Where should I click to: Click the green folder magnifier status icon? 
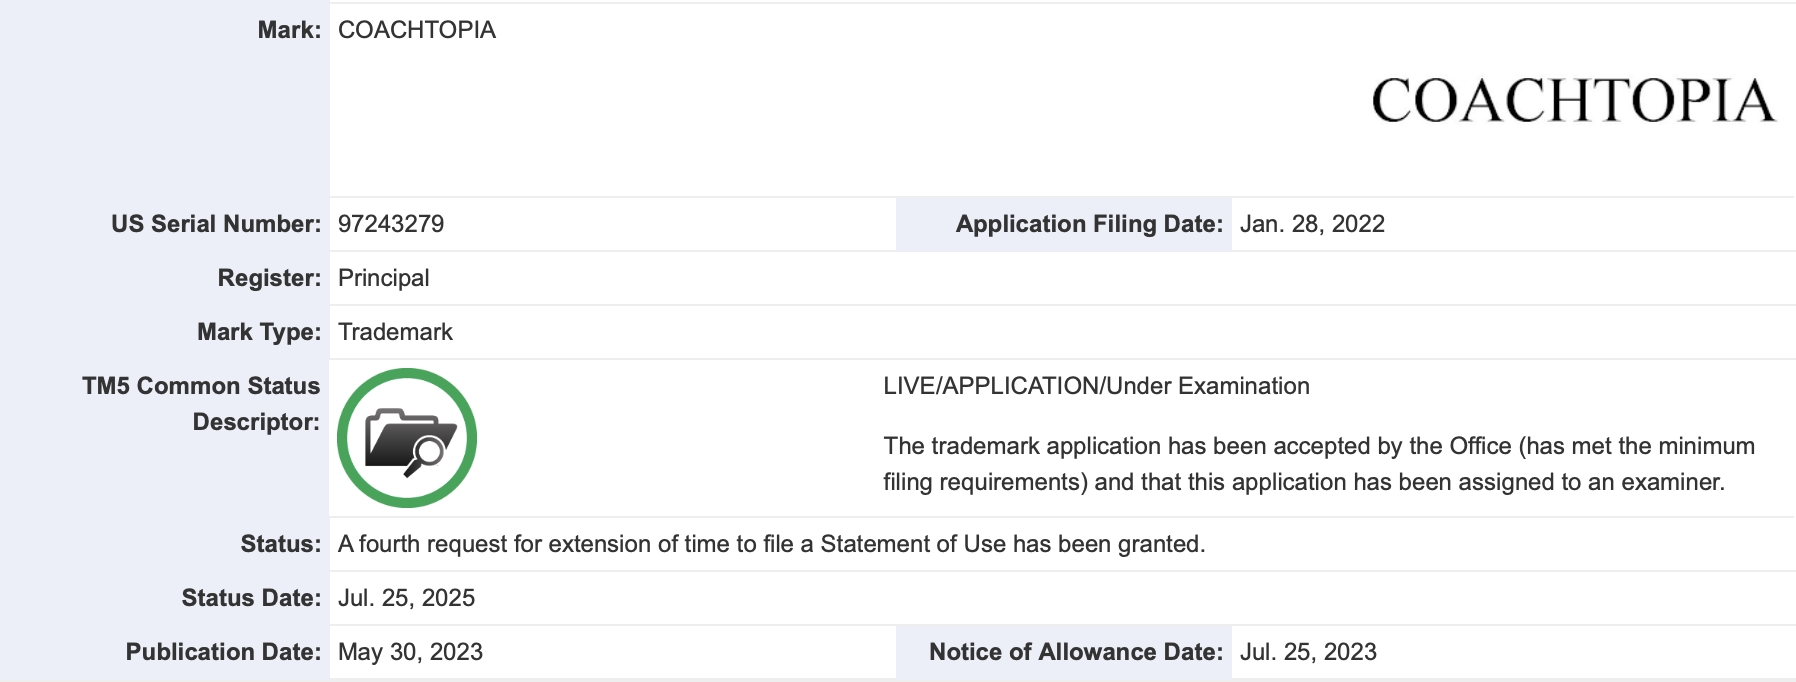(x=407, y=438)
